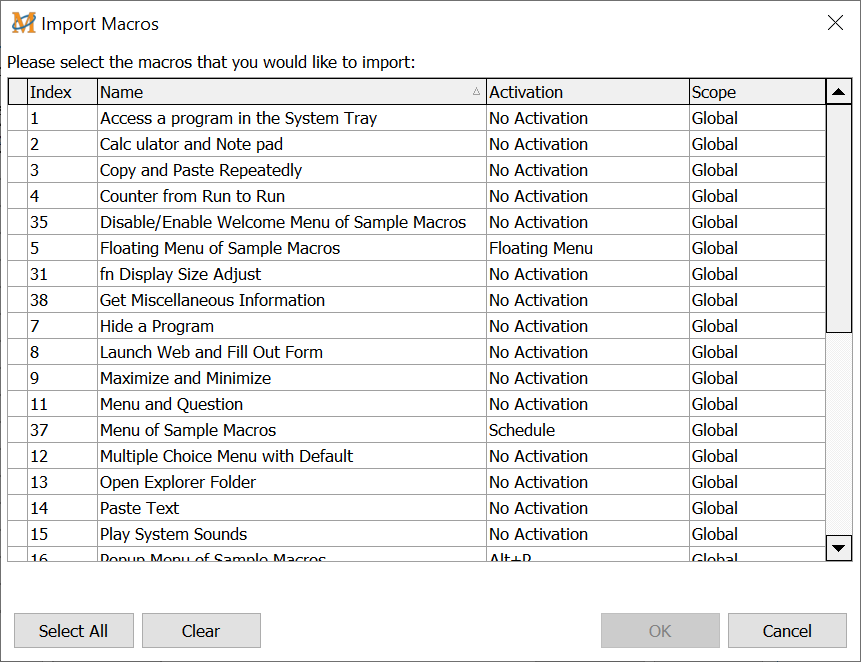Tick the selection box for Hide a Program
Image resolution: width=861 pixels, height=662 pixels.
click(x=18, y=326)
